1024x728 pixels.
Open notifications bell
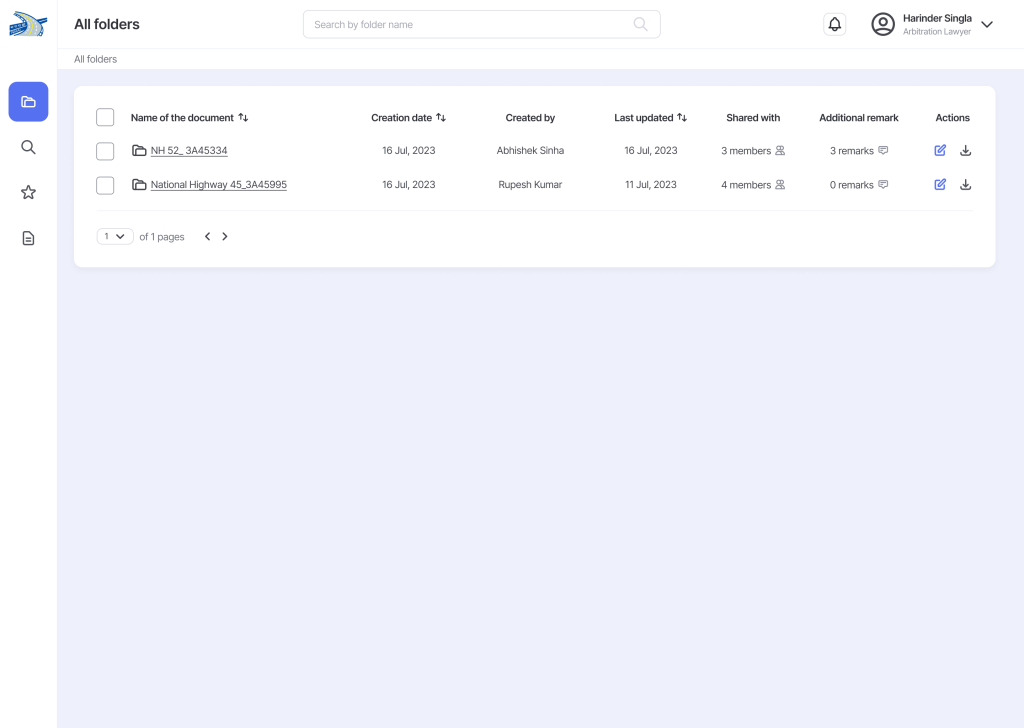[x=835, y=24]
